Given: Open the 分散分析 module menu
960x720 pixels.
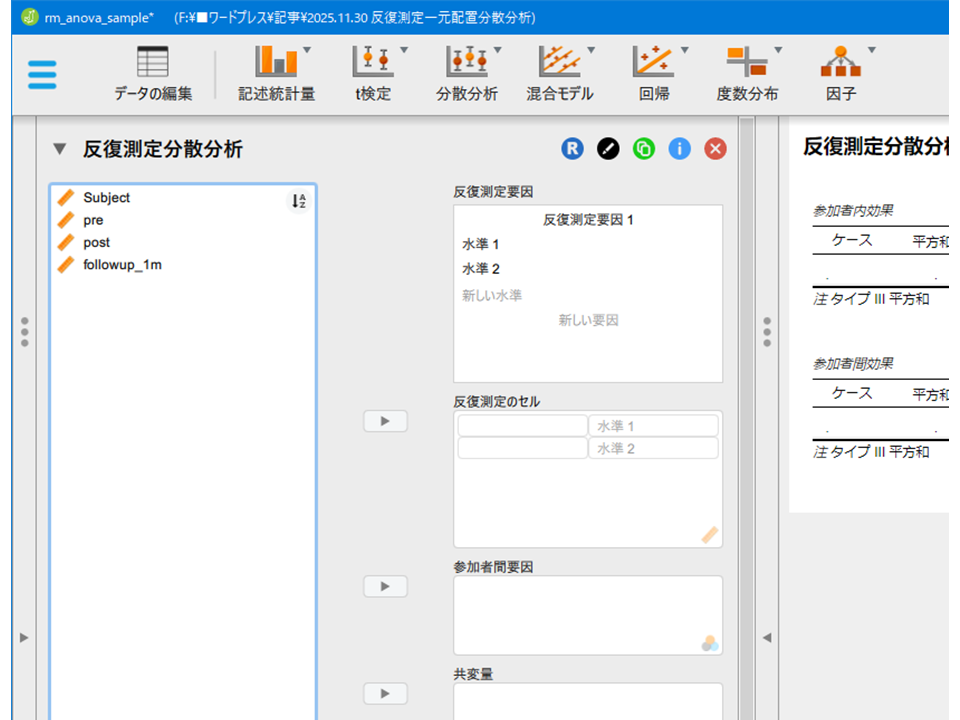Looking at the screenshot, I should (467, 75).
